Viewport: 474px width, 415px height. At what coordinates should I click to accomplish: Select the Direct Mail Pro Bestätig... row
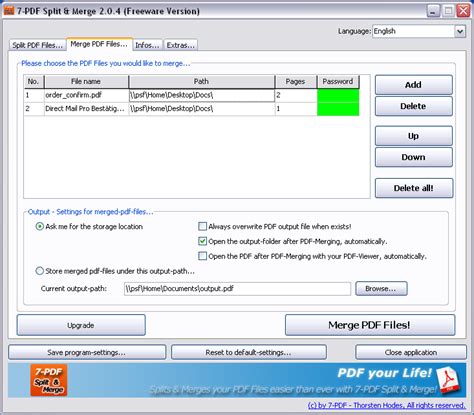[192, 109]
